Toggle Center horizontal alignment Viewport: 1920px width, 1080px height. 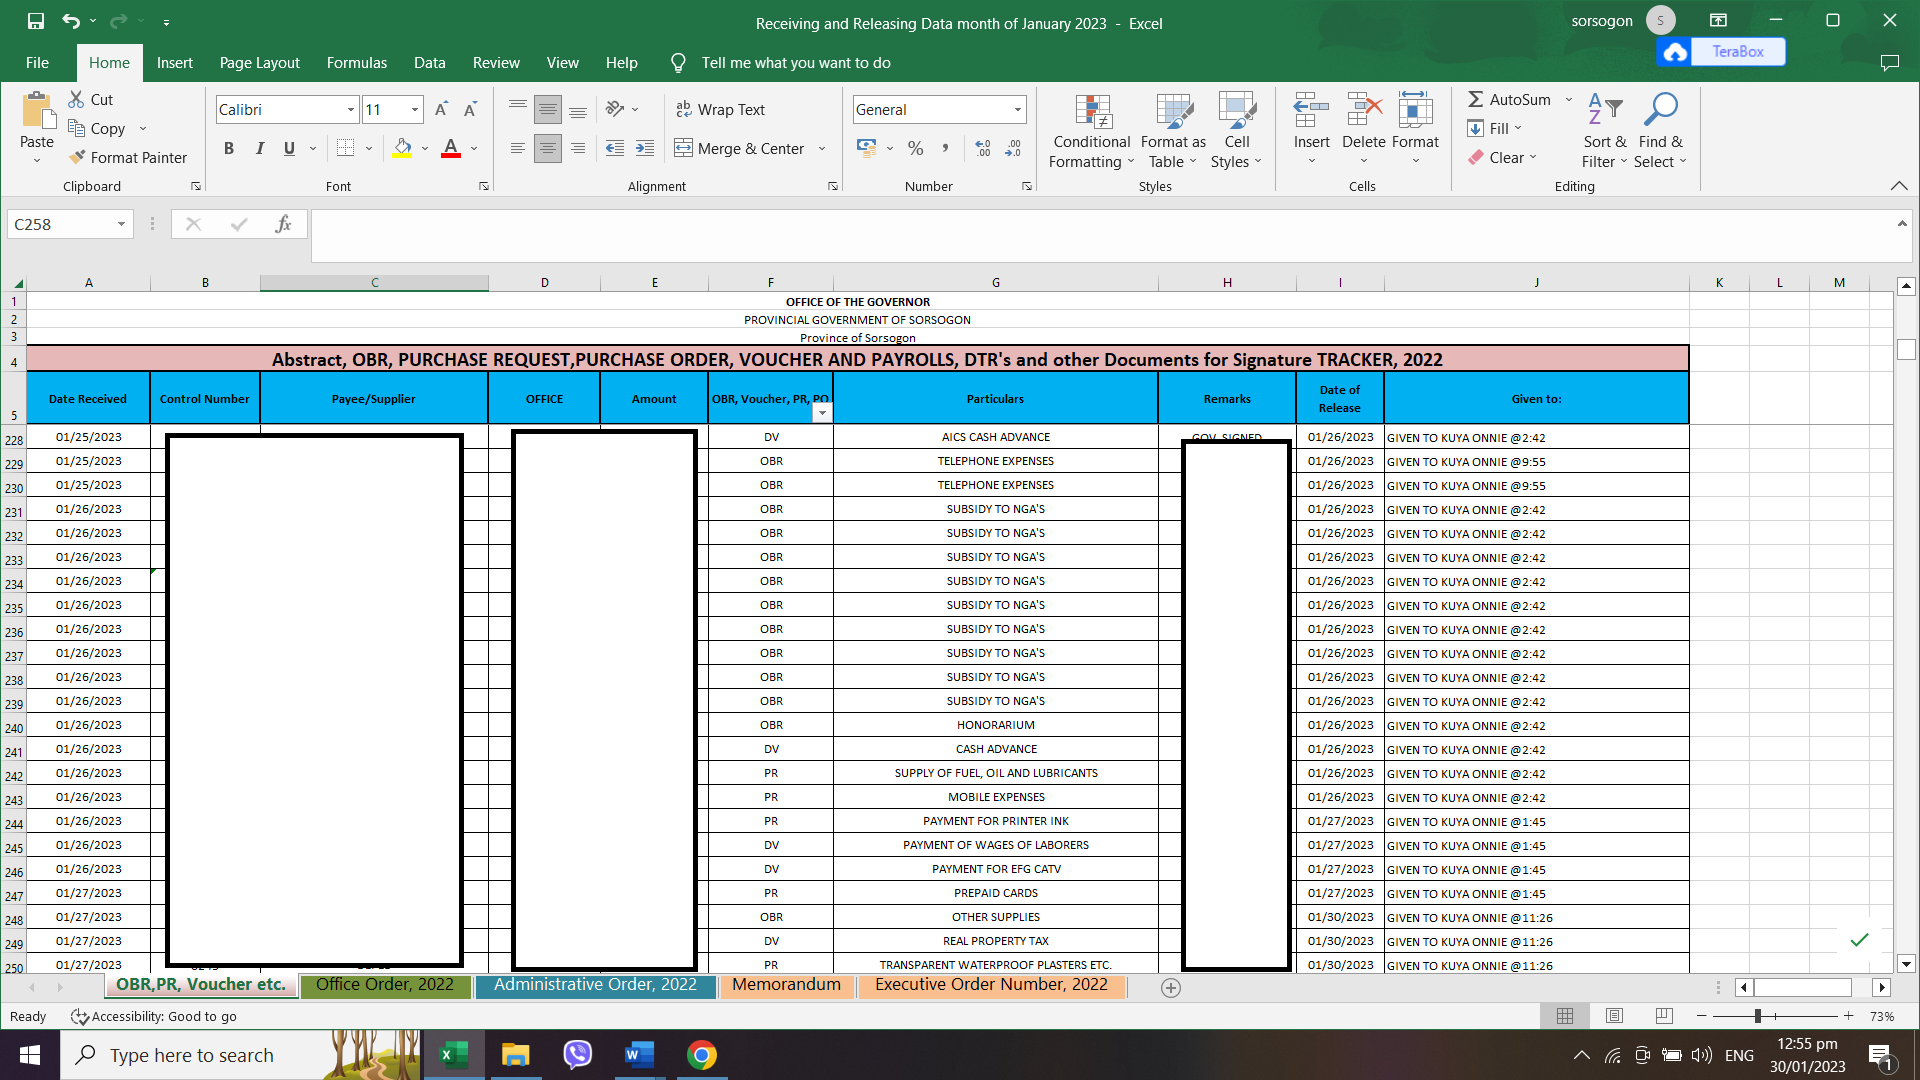pos(548,148)
